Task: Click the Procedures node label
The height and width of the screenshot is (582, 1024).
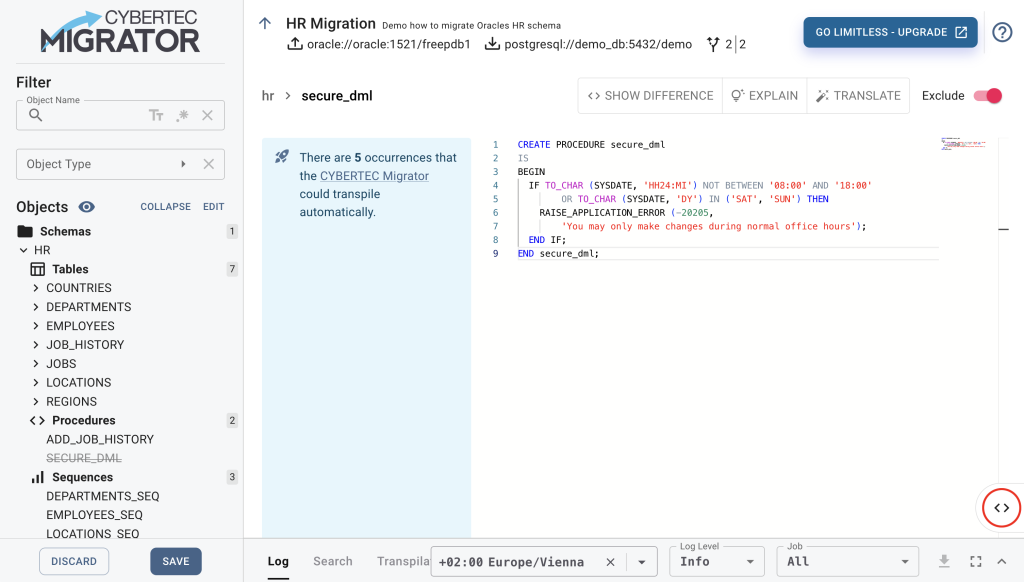Action: (84, 421)
